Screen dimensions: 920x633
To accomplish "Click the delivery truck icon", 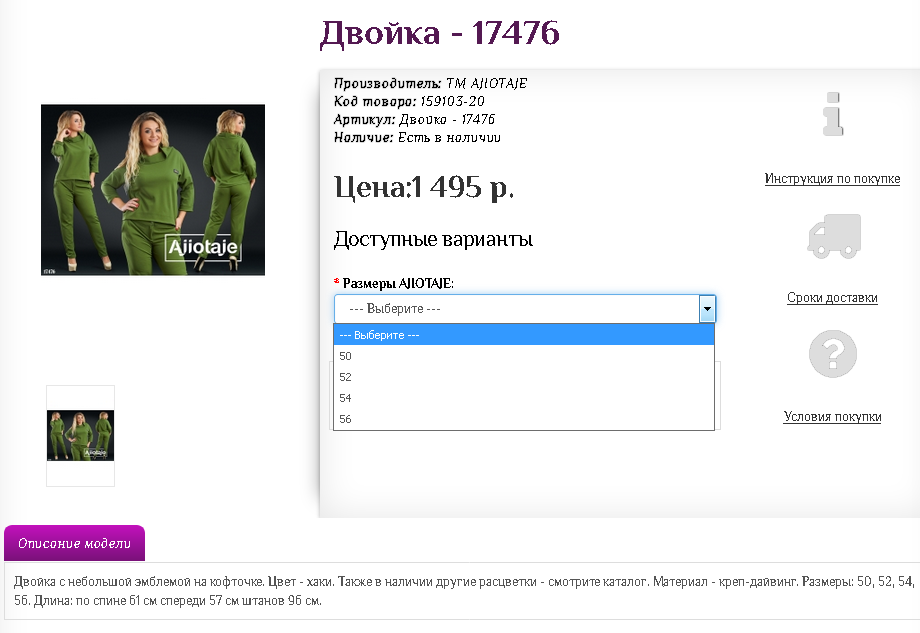I will click(x=833, y=235).
